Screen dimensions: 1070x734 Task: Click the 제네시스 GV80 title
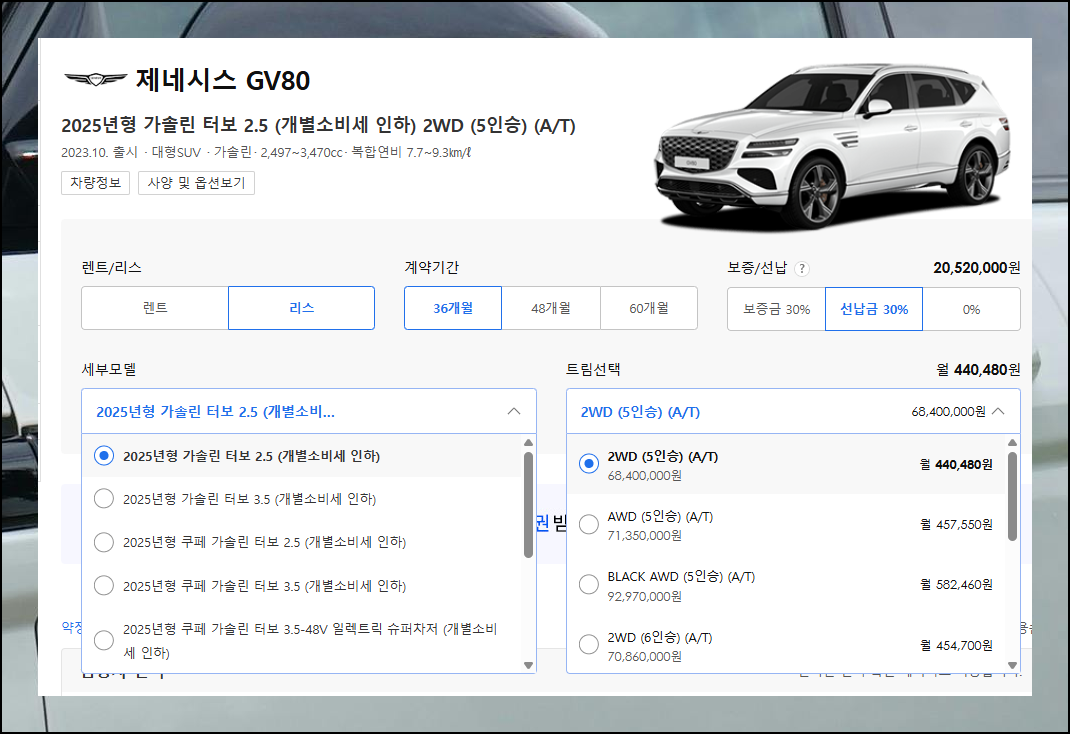point(222,80)
